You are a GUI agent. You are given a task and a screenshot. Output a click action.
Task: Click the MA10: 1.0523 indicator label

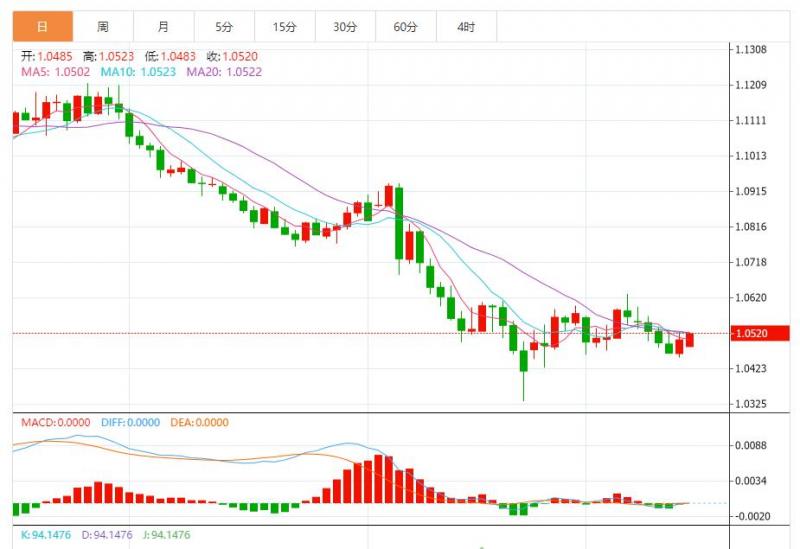(x=138, y=72)
